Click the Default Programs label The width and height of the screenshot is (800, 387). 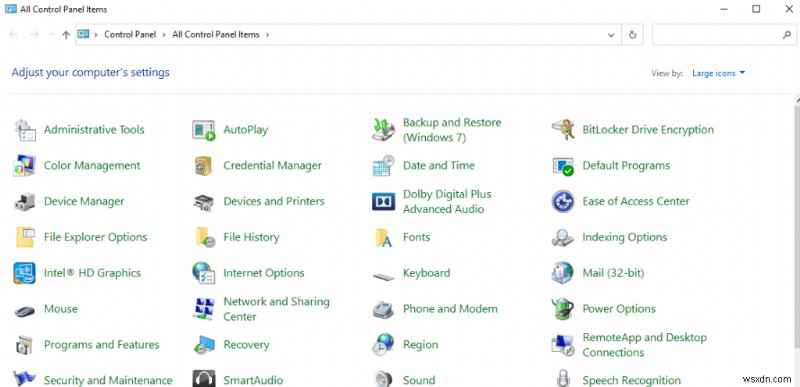626,166
